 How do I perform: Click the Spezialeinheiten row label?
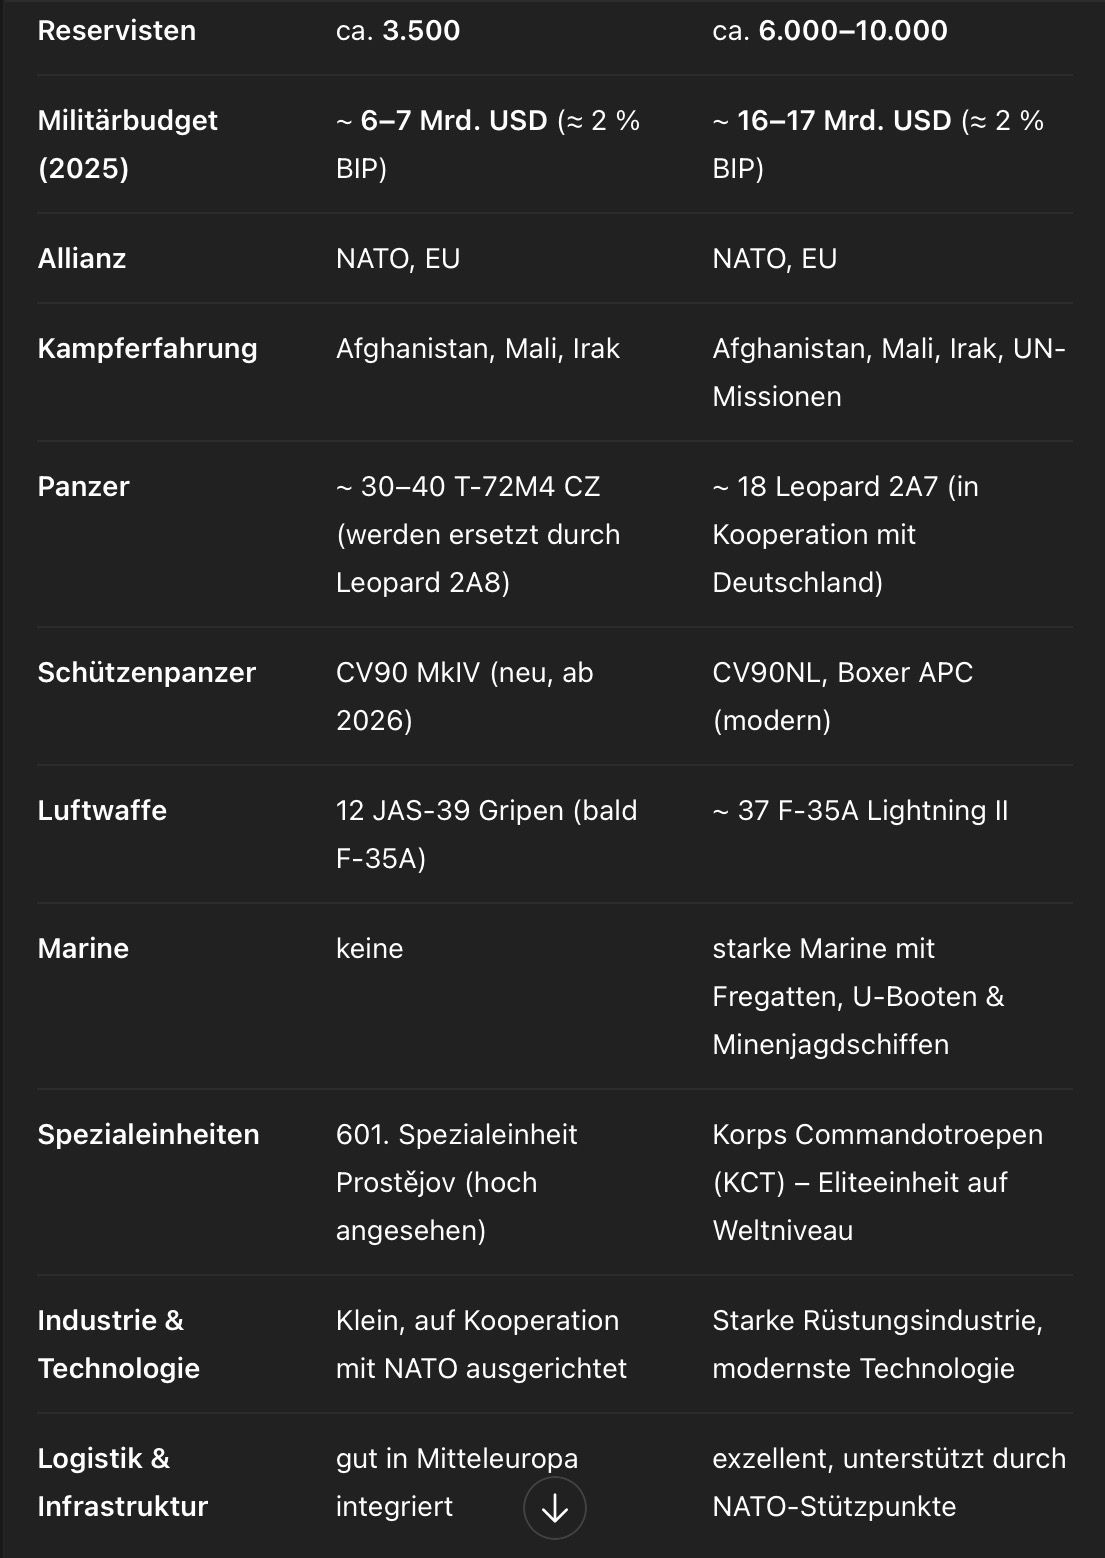point(148,1134)
